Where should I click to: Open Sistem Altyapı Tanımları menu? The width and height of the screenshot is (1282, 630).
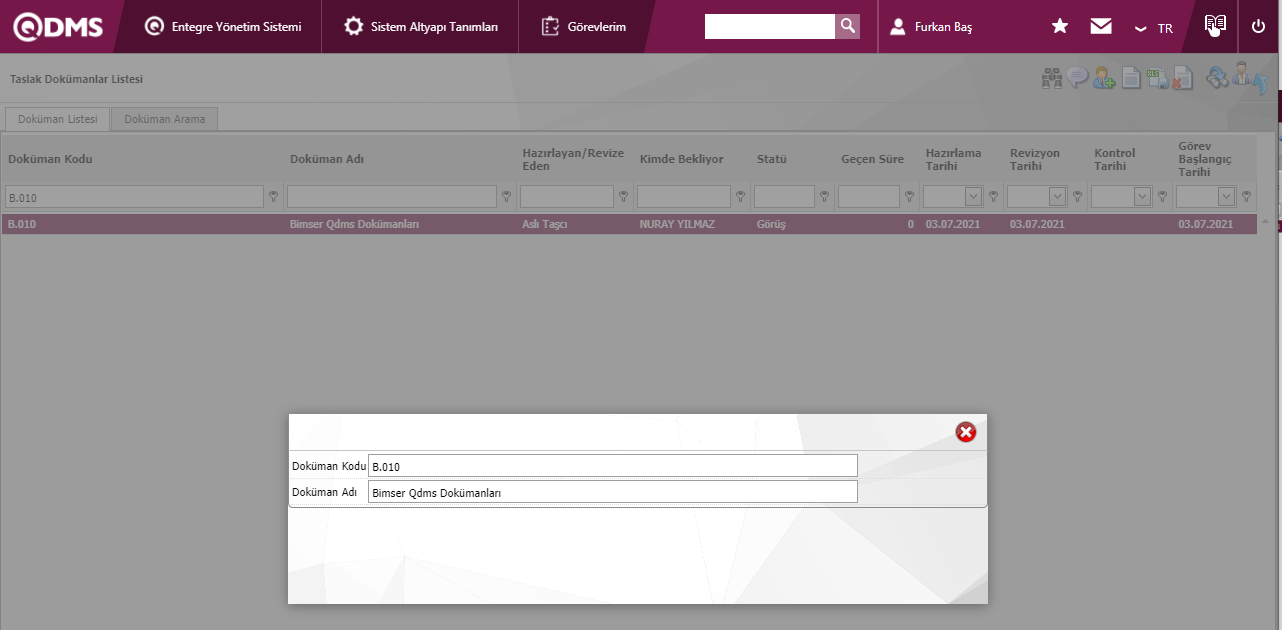point(421,27)
